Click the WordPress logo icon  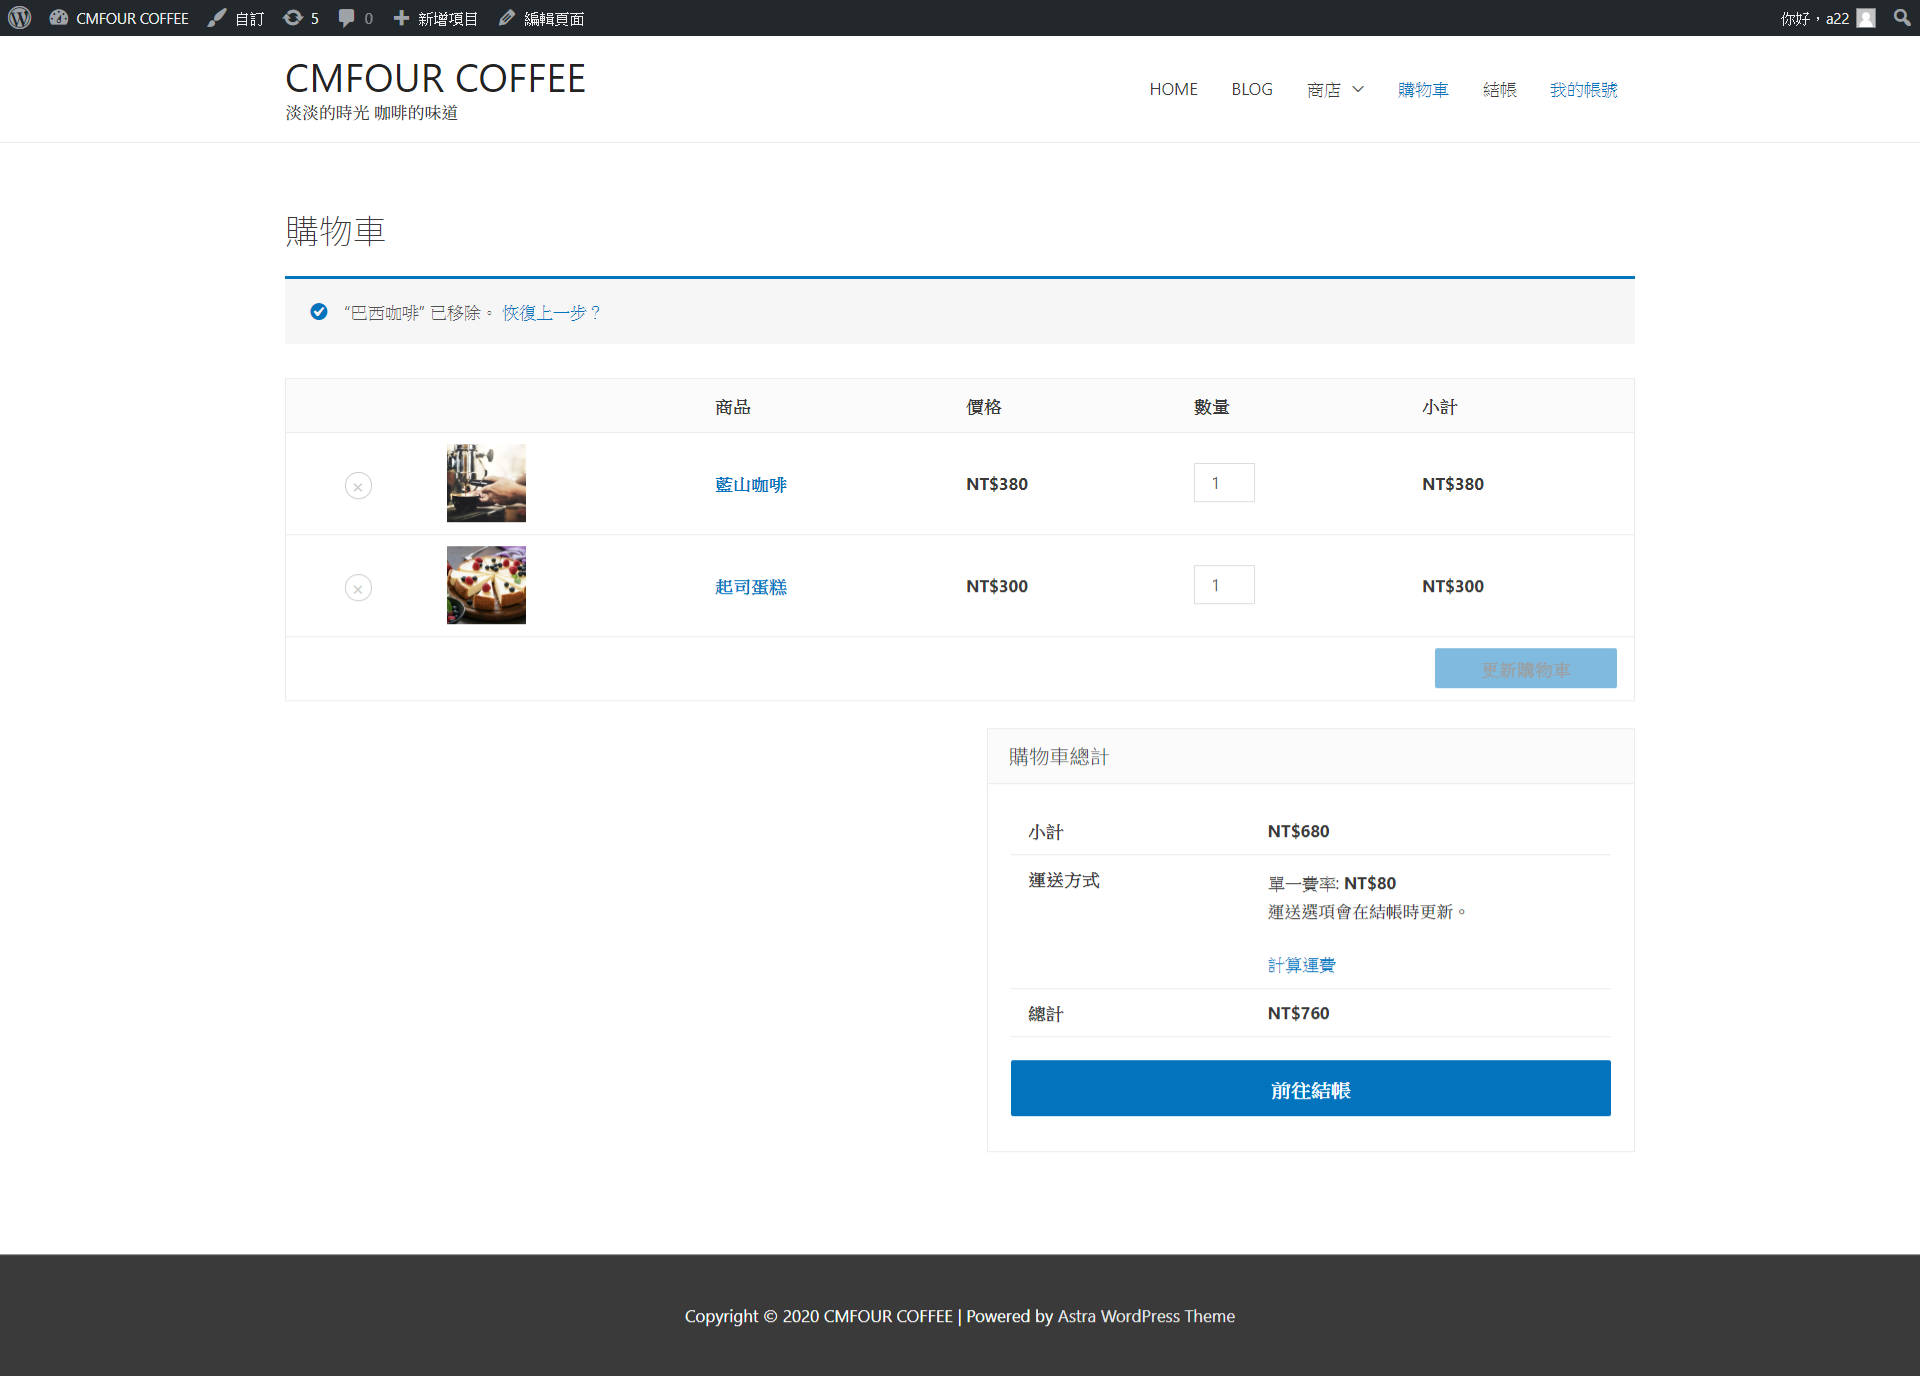click(x=20, y=18)
